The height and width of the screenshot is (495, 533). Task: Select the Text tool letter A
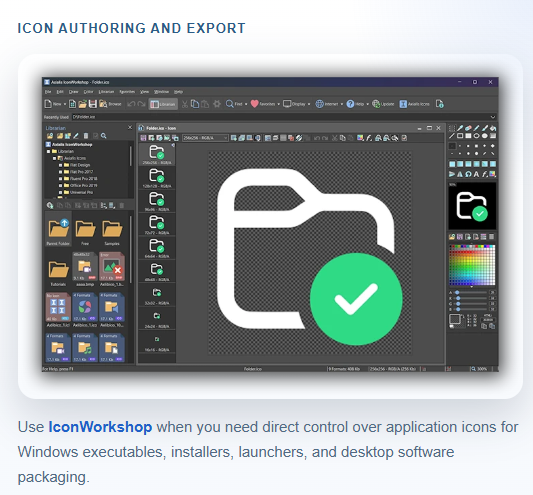477,174
